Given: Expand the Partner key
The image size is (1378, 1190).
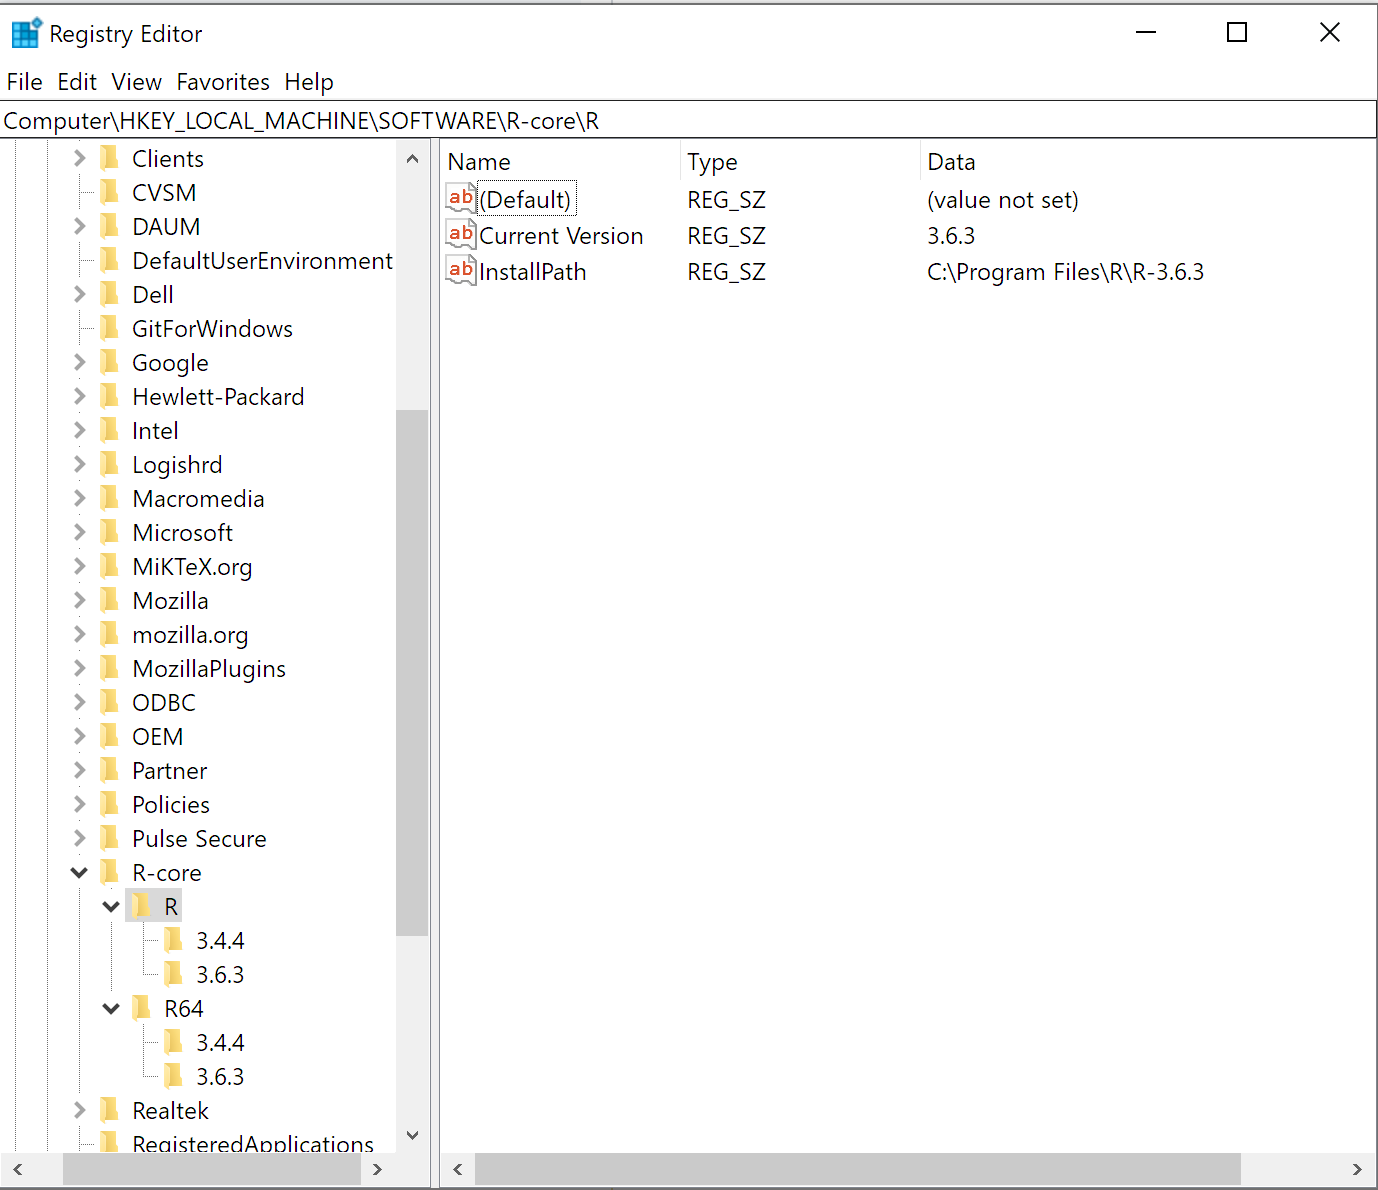Looking at the screenshot, I should click(80, 770).
